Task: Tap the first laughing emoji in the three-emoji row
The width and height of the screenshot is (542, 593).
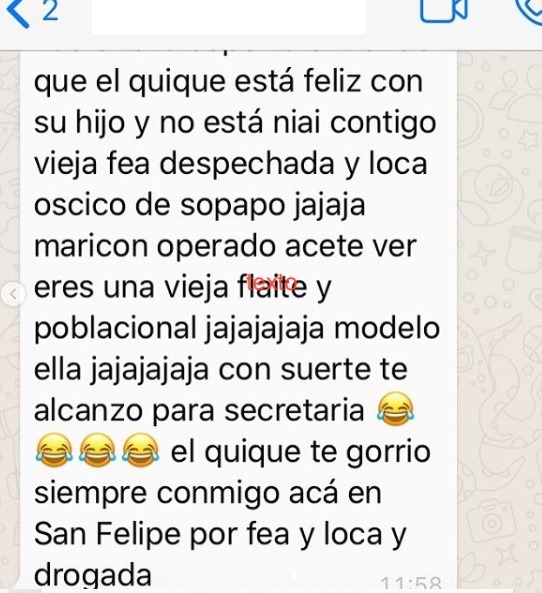Action: pos(54,450)
